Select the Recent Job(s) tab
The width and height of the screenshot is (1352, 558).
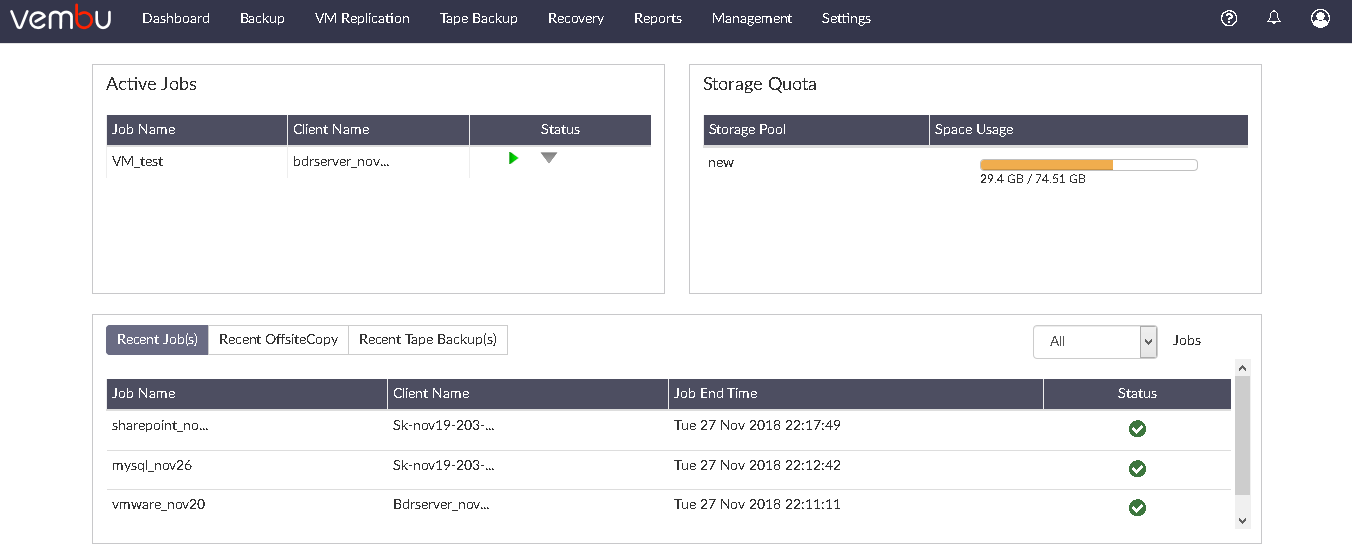click(157, 339)
